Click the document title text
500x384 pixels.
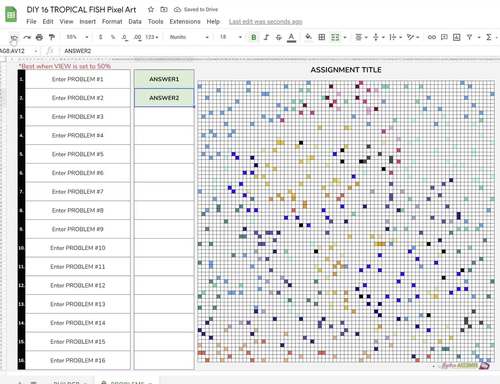[81, 10]
